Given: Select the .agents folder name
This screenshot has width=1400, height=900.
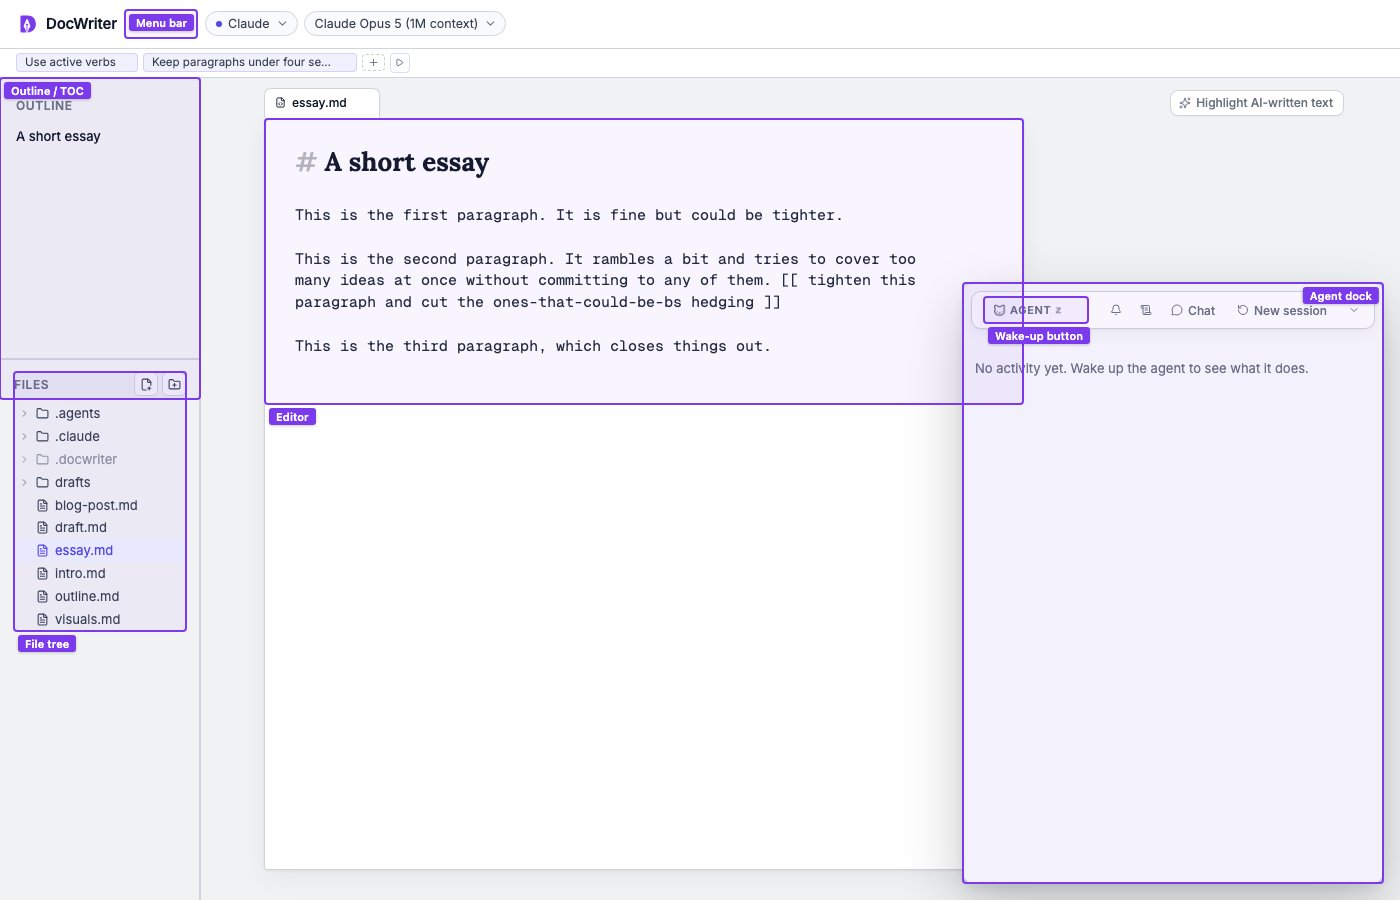Looking at the screenshot, I should click(x=77, y=414).
